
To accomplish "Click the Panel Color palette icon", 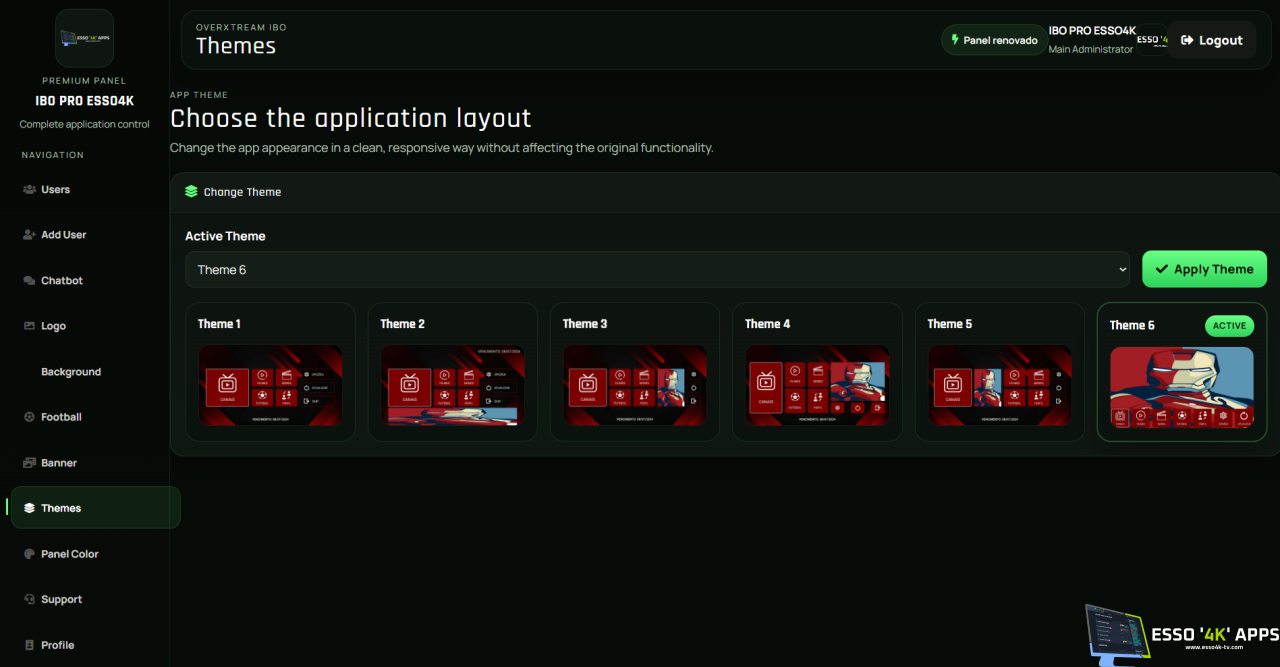I will 29,554.
